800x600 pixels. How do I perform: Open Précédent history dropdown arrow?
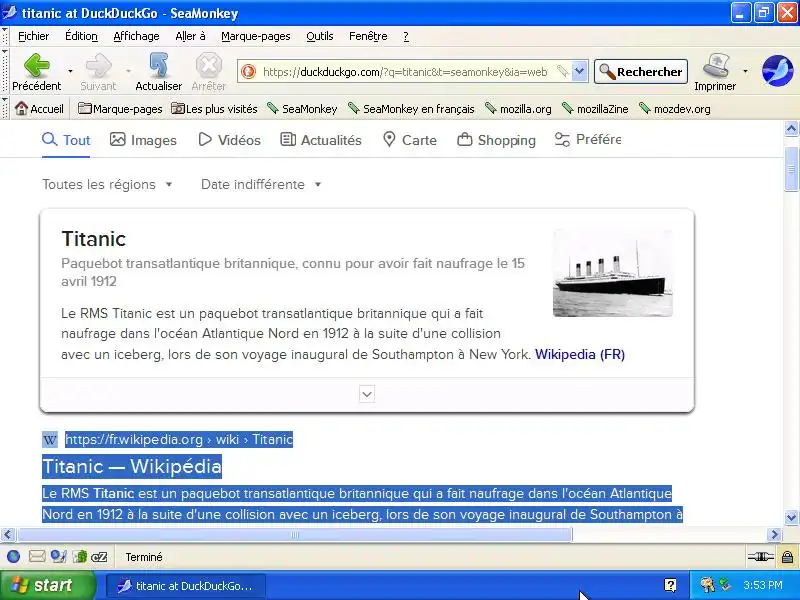click(x=70, y=71)
